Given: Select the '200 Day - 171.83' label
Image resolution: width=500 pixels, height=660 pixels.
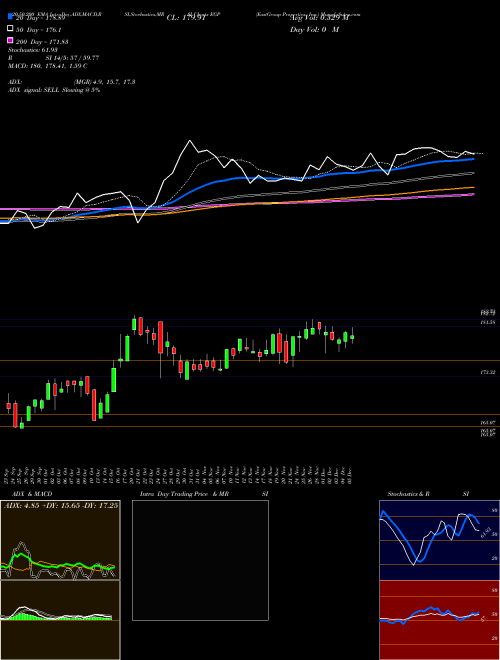Looking at the screenshot, I should pyautogui.click(x=42, y=42).
